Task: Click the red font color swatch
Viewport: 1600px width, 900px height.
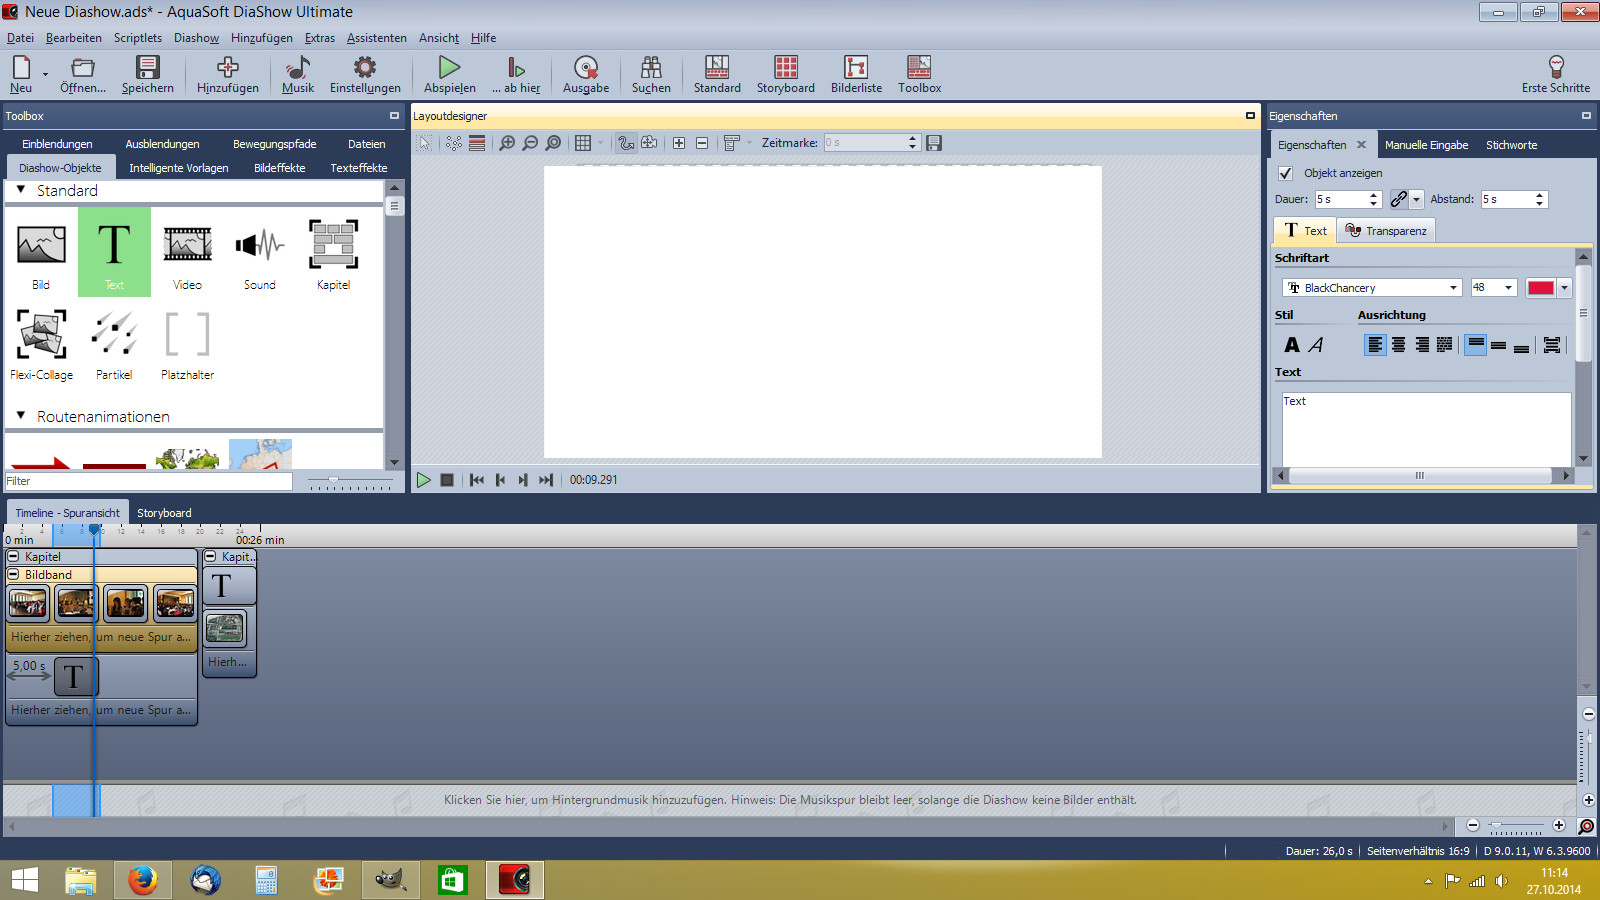Action: pos(1540,288)
